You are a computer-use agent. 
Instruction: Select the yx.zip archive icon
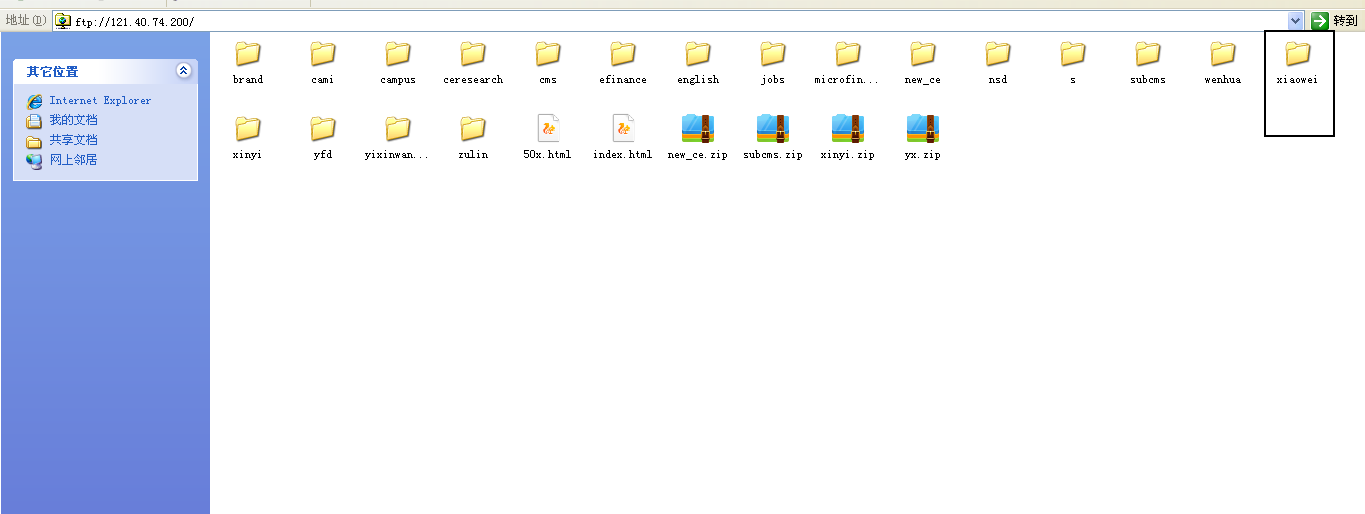923,128
